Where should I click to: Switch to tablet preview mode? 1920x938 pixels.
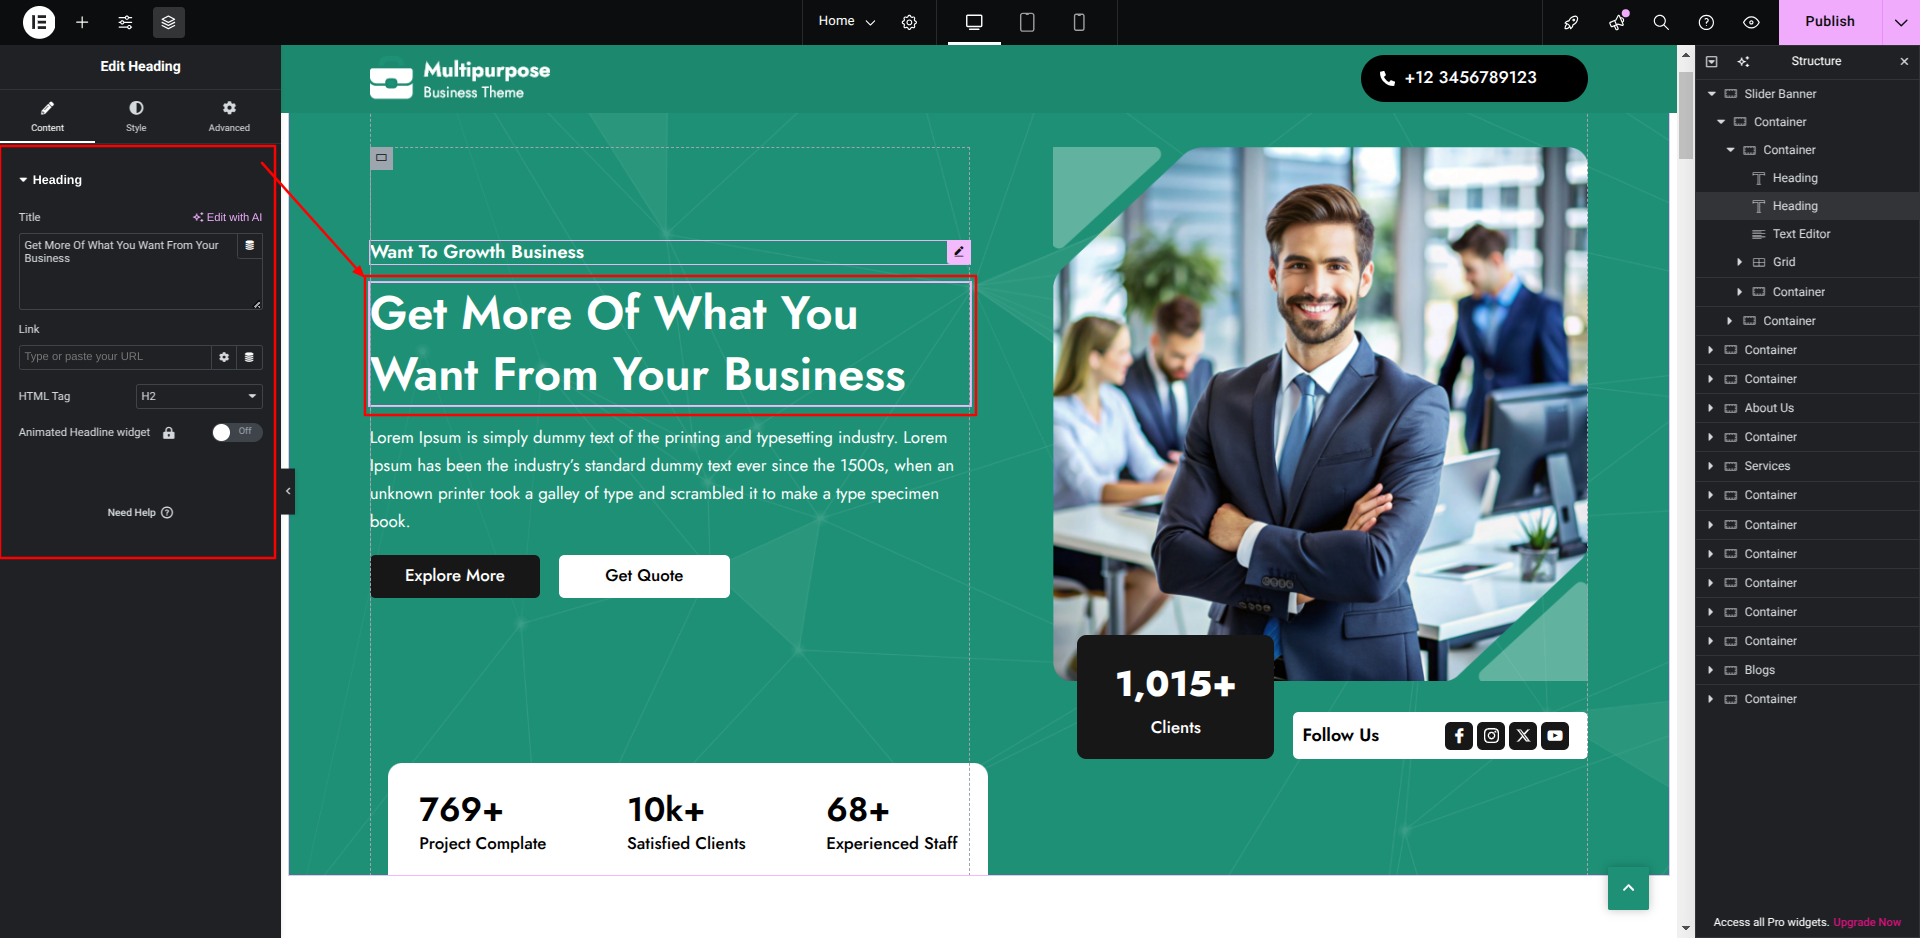point(1026,22)
